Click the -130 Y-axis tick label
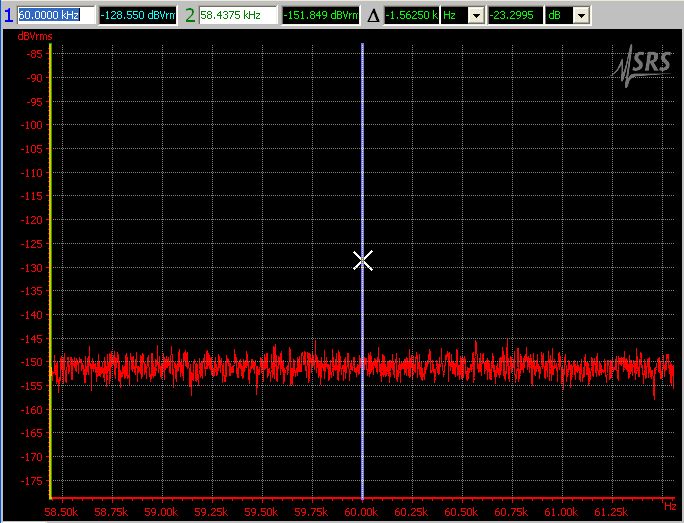 point(32,268)
